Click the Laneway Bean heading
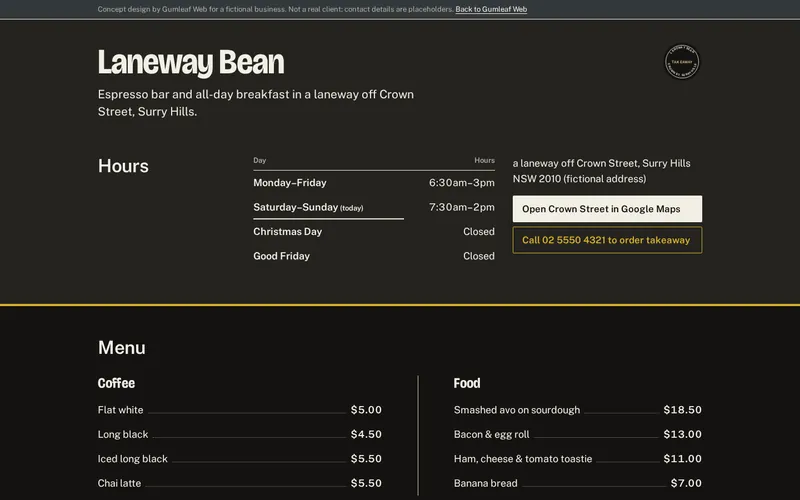Image resolution: width=800 pixels, height=500 pixels. click(x=191, y=62)
